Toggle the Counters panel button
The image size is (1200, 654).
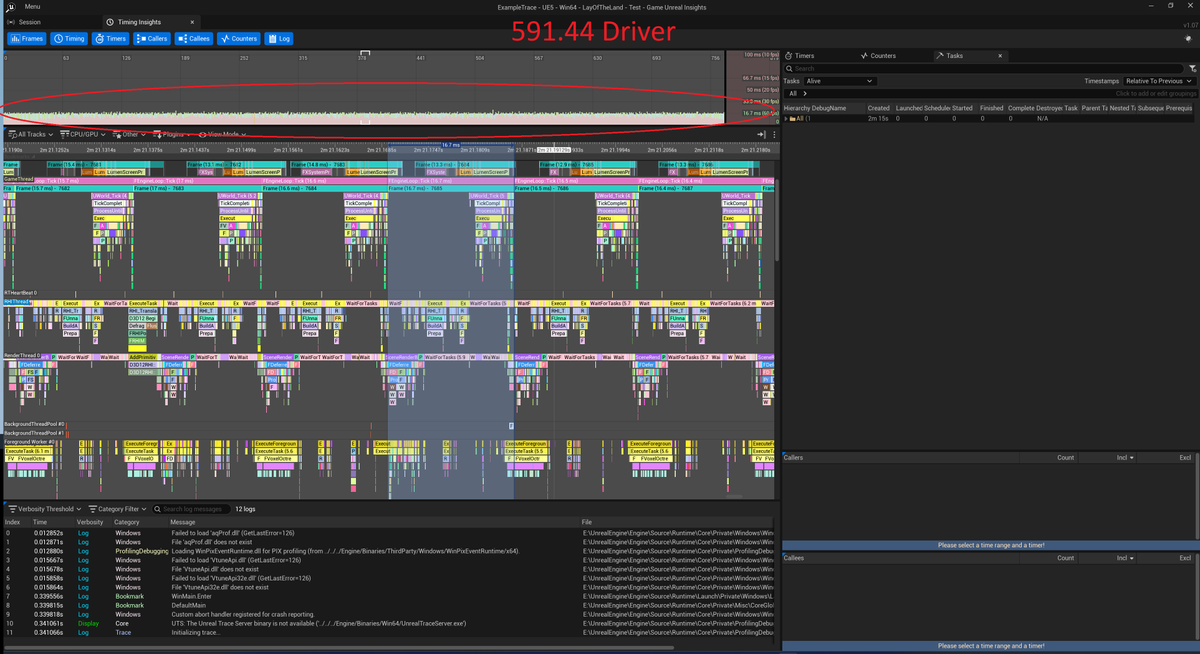(238, 38)
